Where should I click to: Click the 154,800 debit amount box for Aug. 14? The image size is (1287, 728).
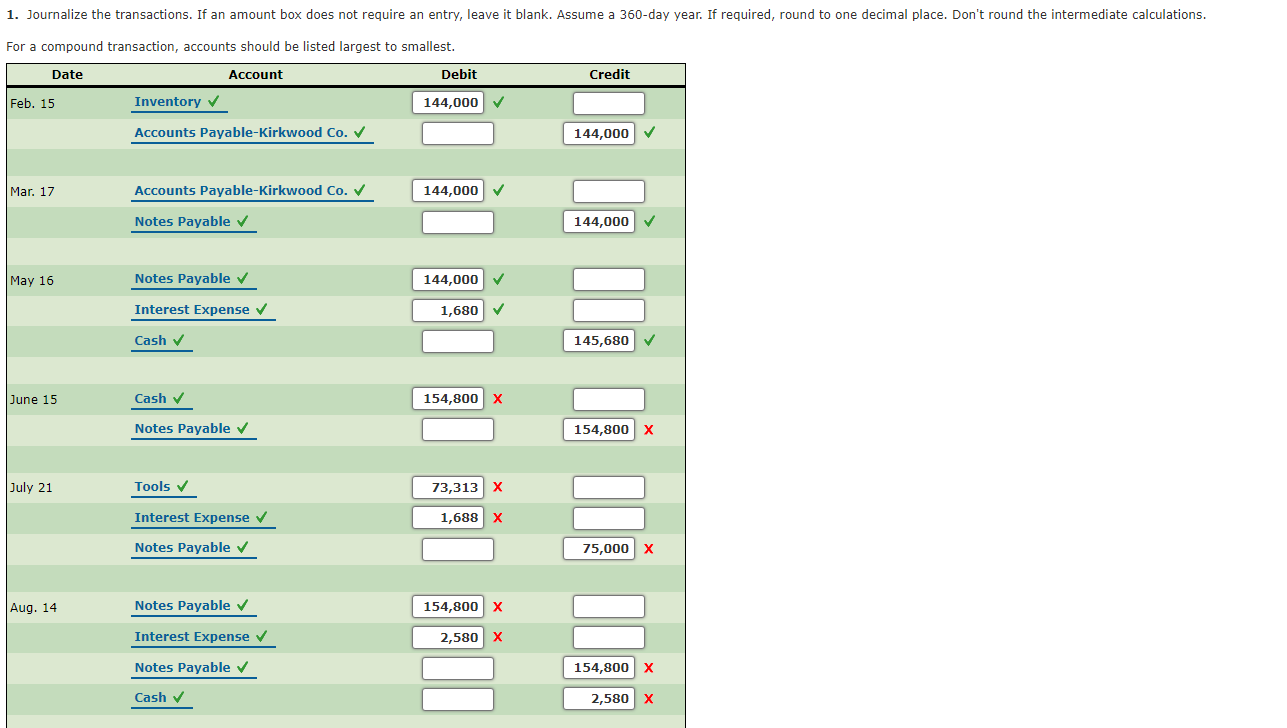(x=447, y=606)
